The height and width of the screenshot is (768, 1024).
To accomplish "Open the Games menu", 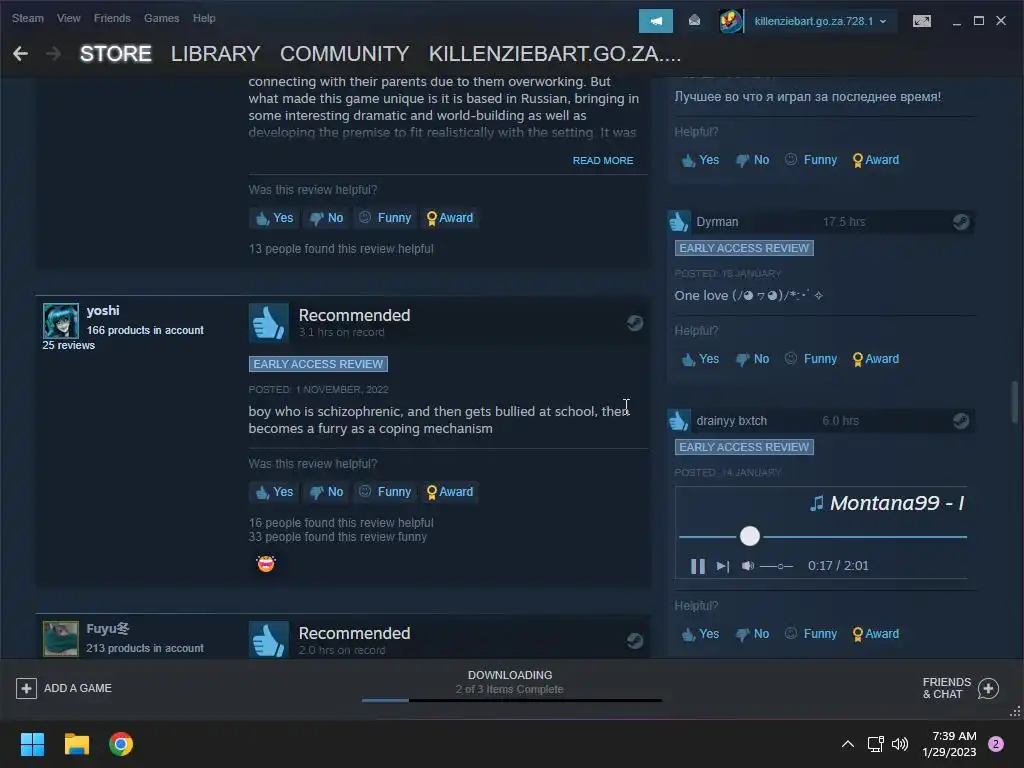I will click(161, 18).
